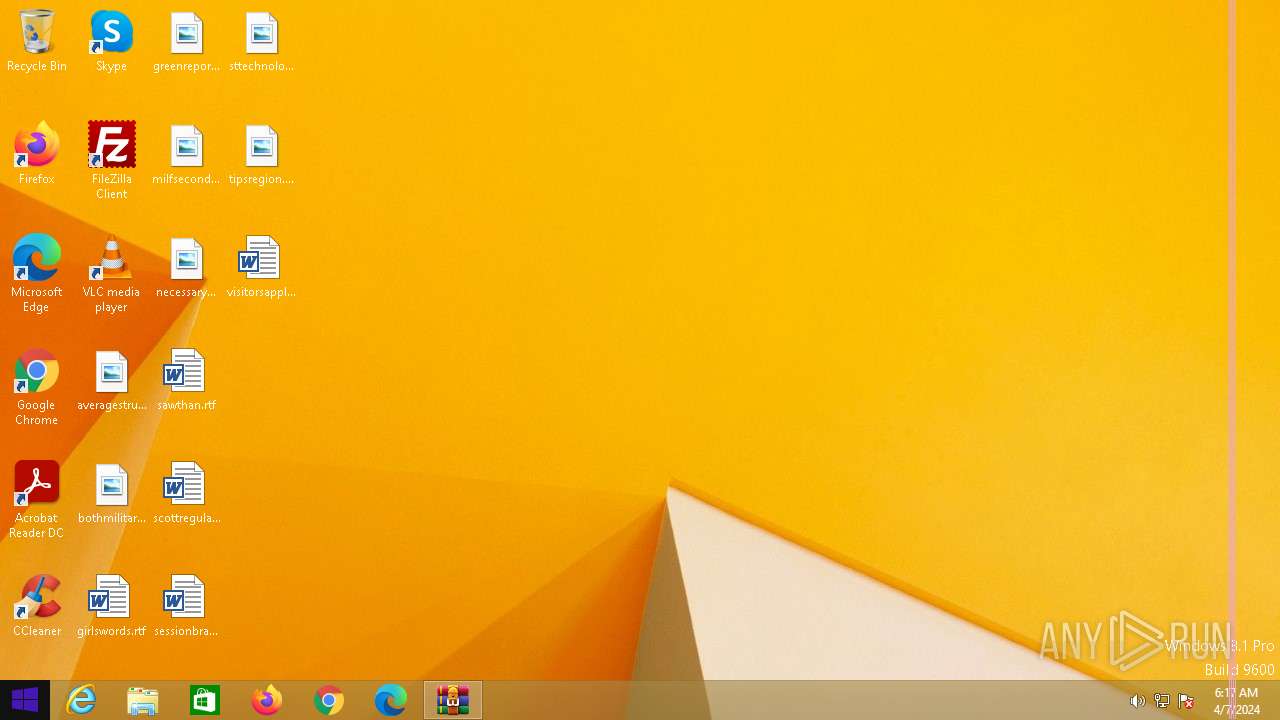
Task: Select the necessary... image file
Action: click(x=186, y=267)
